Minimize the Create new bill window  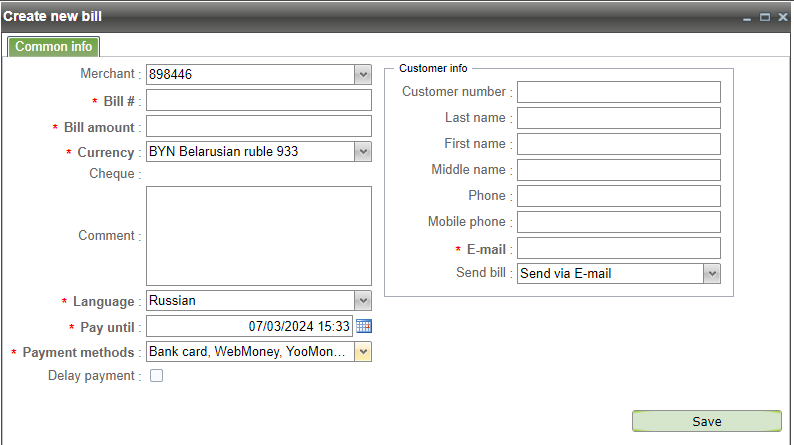point(747,17)
